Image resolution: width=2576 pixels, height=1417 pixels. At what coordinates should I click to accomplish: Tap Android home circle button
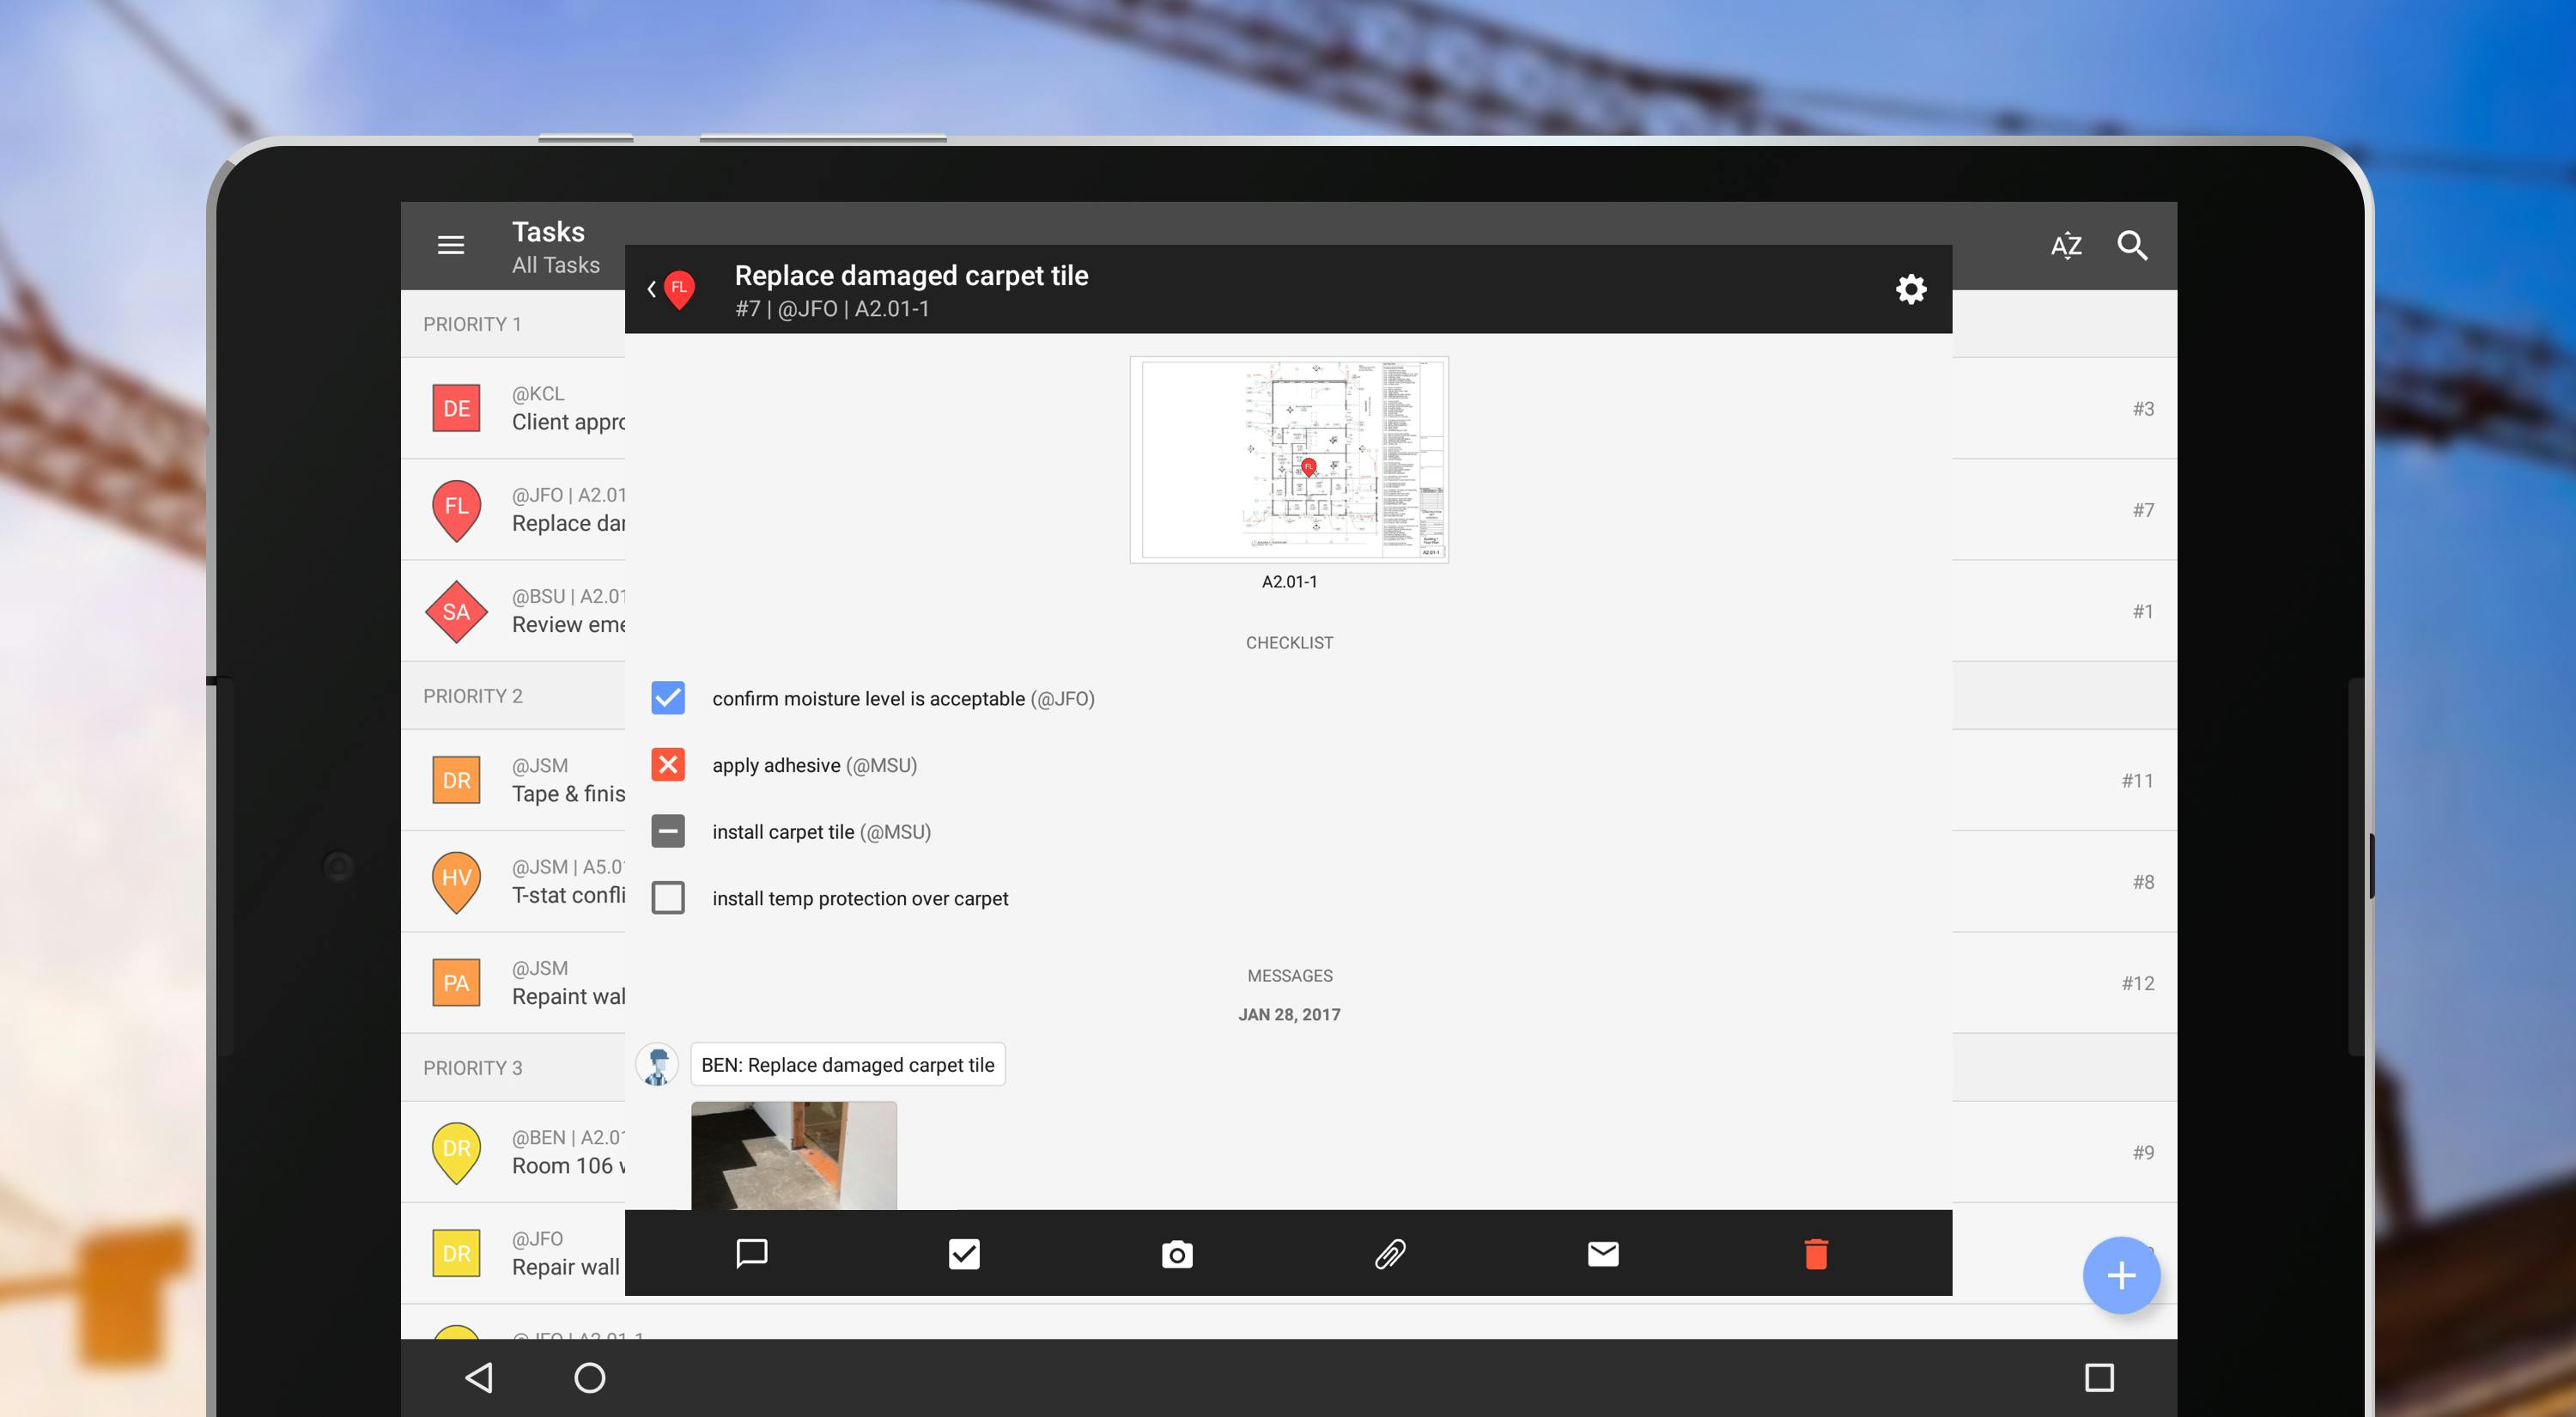point(590,1378)
